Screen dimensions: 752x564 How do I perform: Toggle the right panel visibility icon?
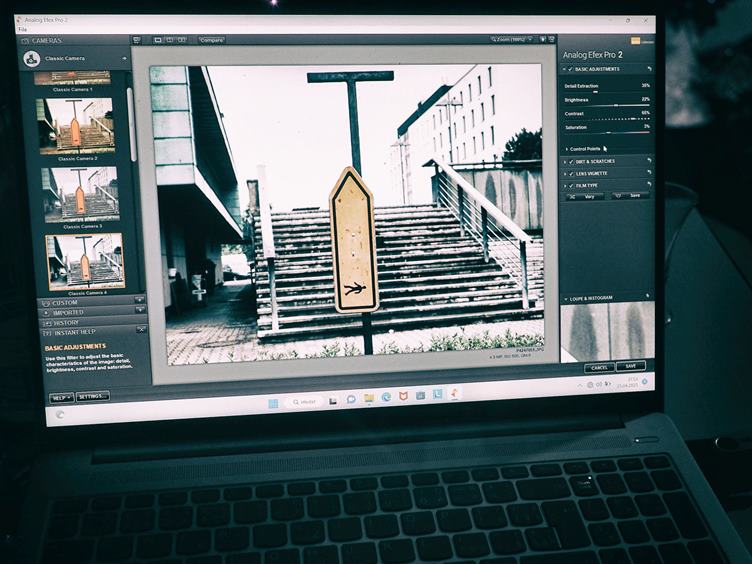pos(552,39)
